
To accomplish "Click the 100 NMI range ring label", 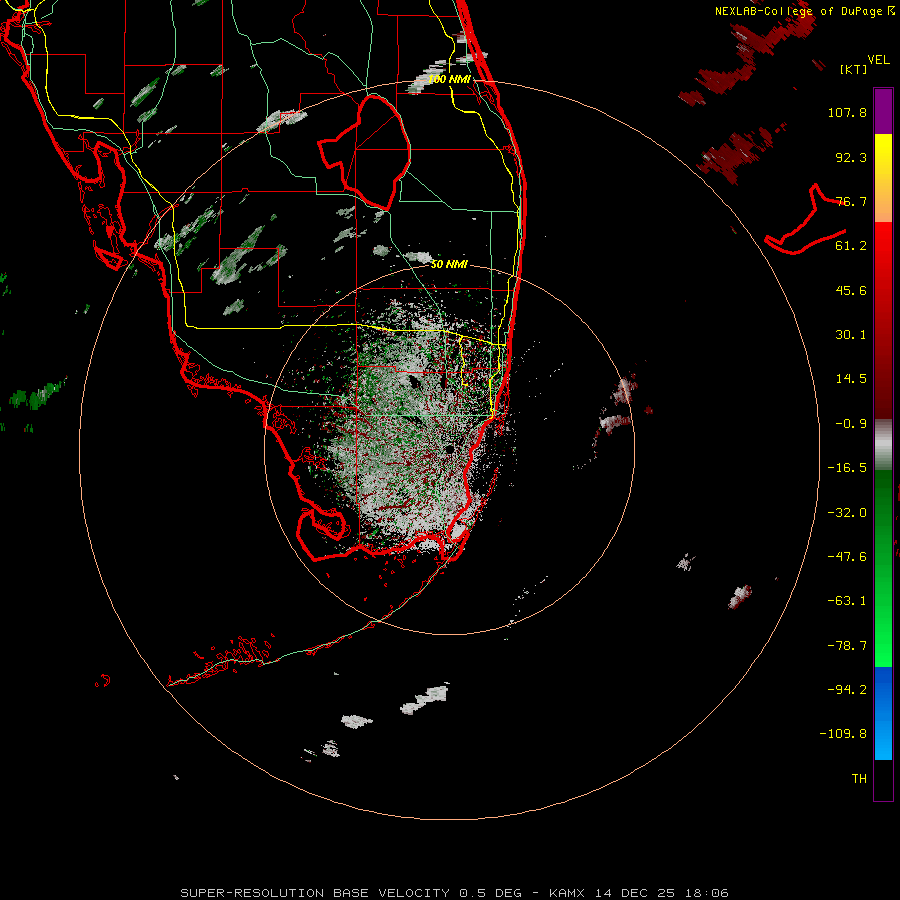I will pyautogui.click(x=449, y=79).
